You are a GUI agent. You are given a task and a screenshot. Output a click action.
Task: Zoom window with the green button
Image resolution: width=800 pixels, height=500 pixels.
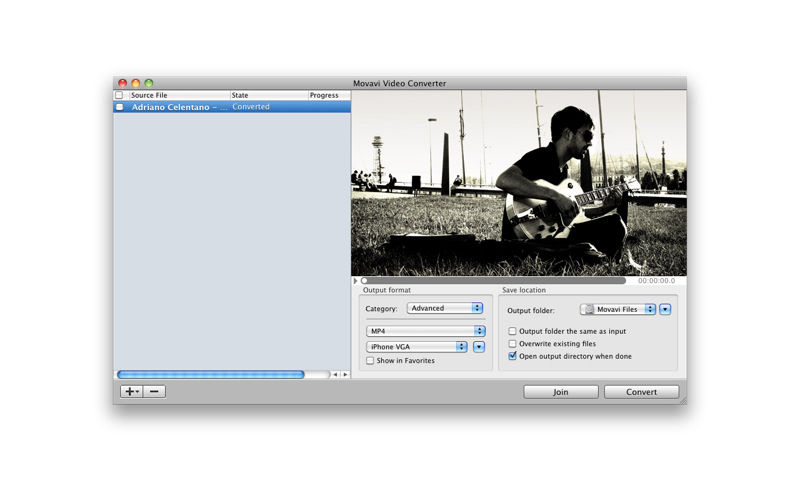pos(149,83)
